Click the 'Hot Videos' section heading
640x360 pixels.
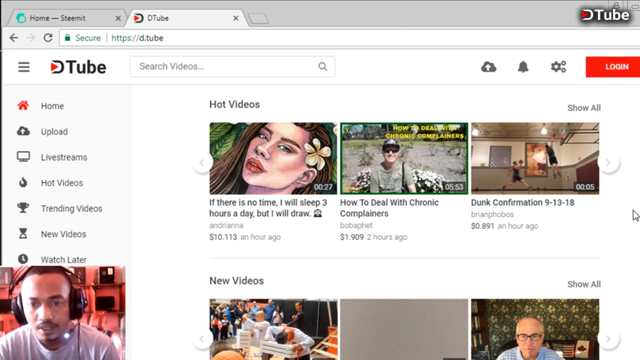tap(234, 104)
